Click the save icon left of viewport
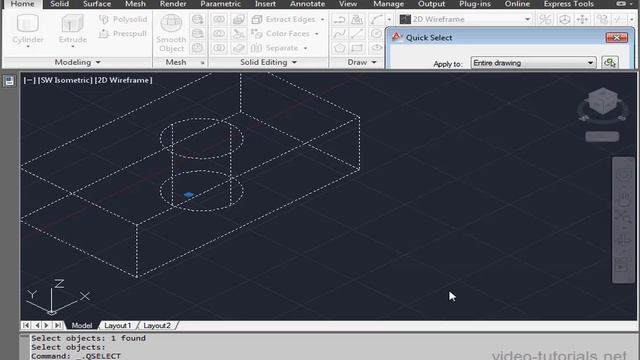 click(9, 81)
